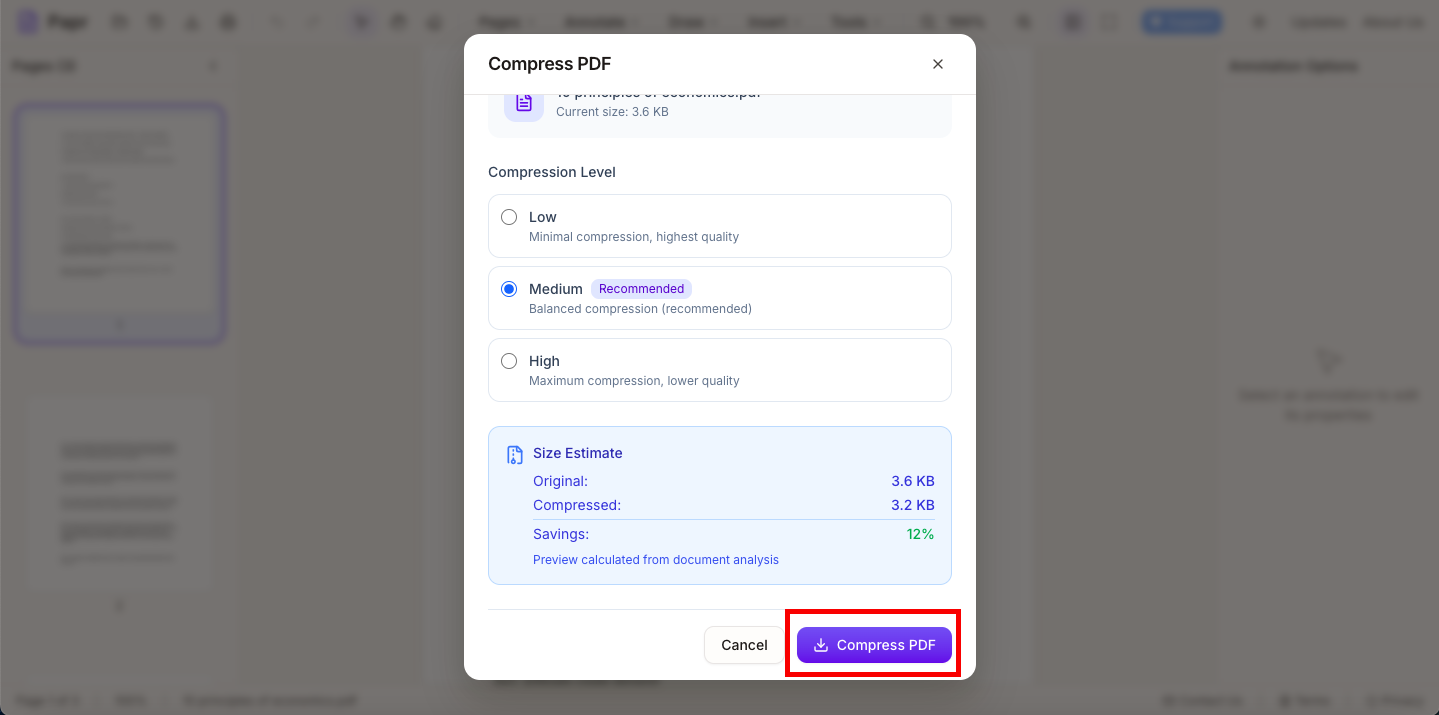This screenshot has width=1439, height=715.
Task: Click the file icon beside the PDF name
Action: tap(523, 103)
